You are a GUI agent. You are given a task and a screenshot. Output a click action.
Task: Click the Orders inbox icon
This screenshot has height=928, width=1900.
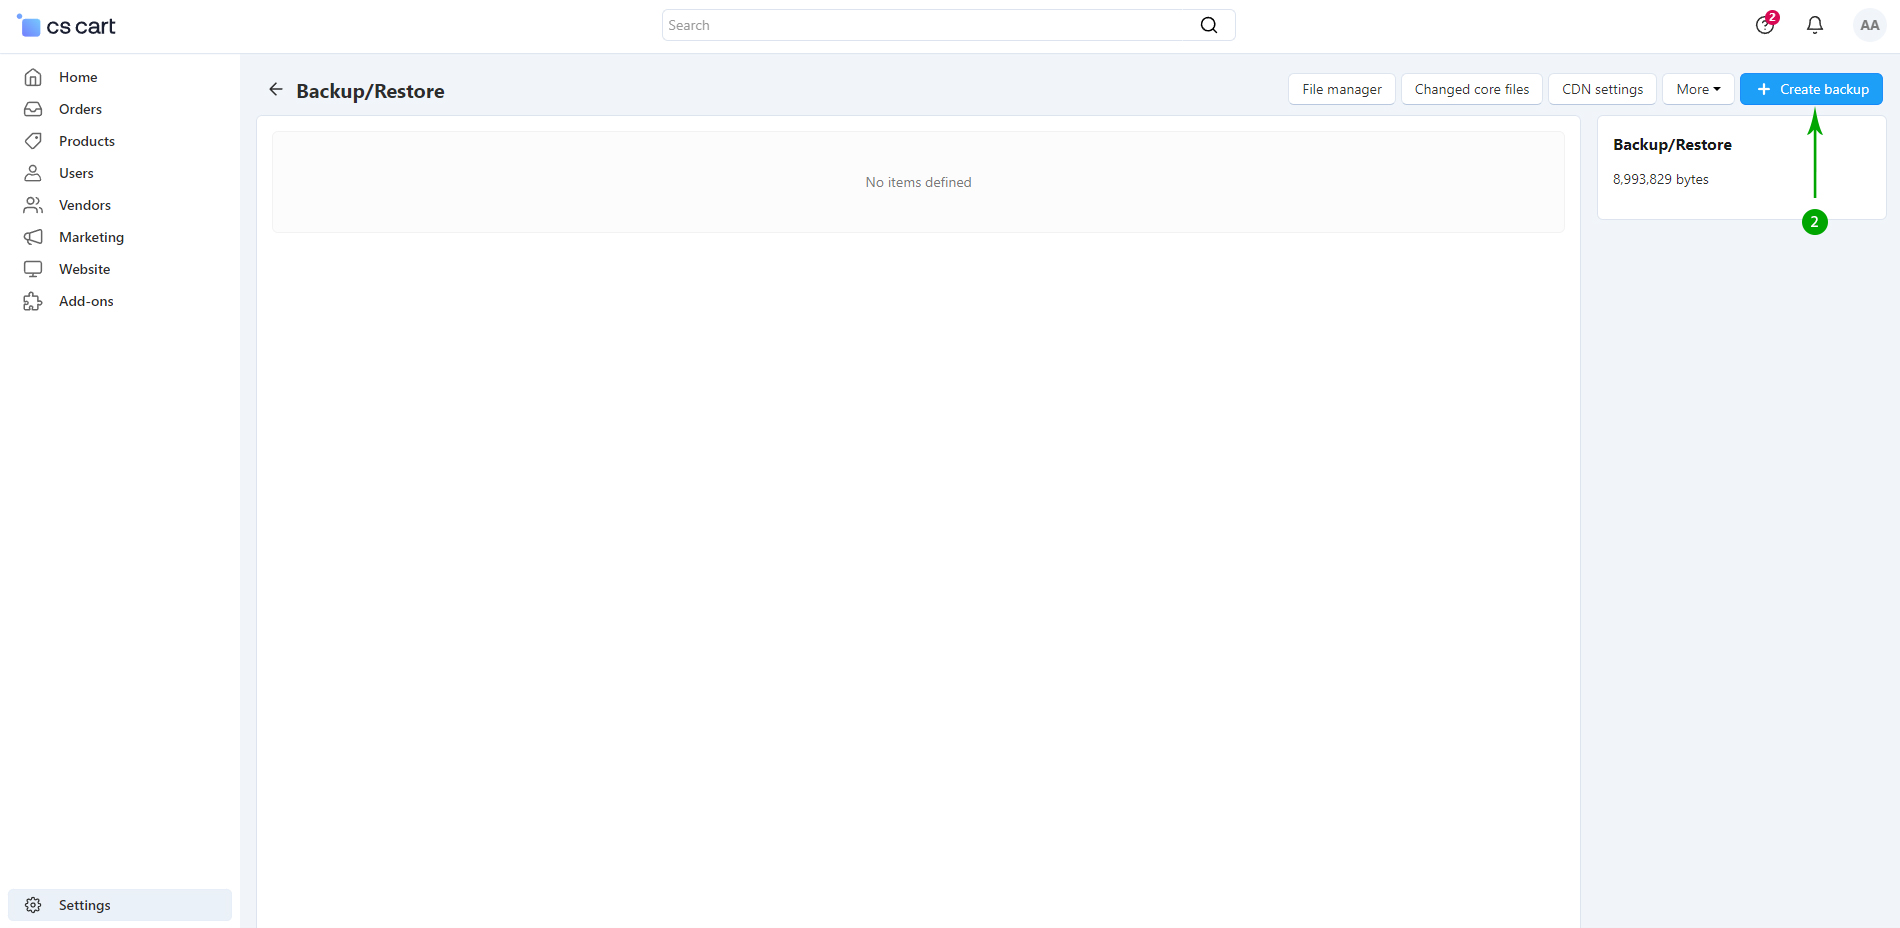(x=33, y=109)
